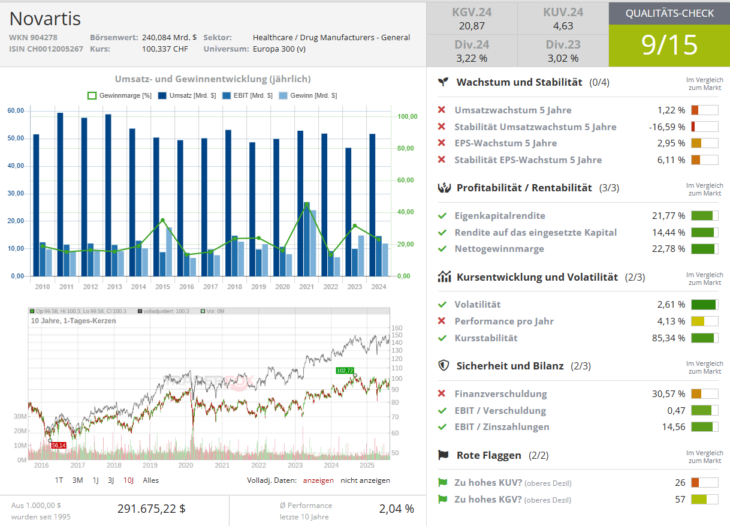
Task: Click green check icon next to Volatilität
Action: click(442, 304)
